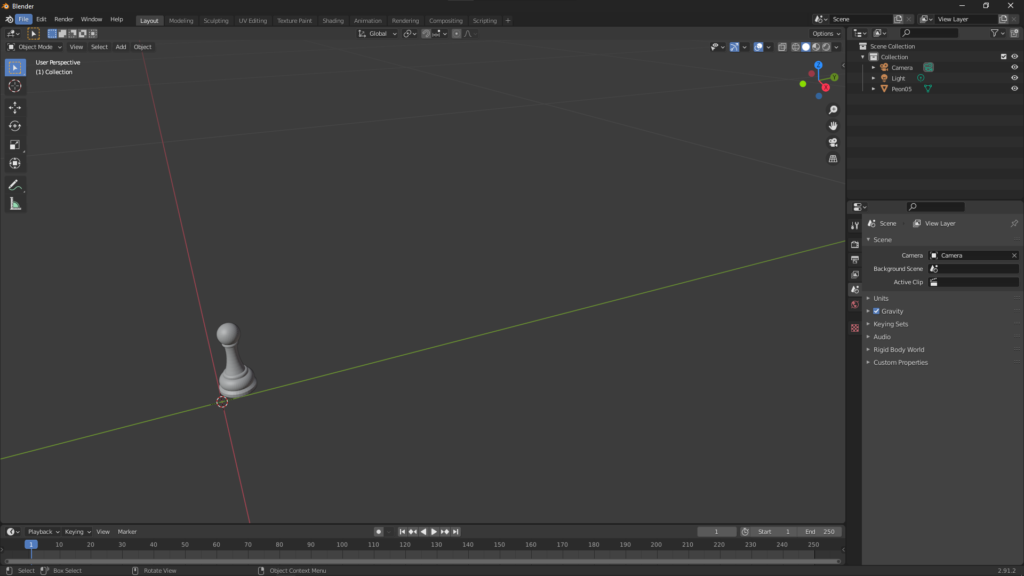Viewport: 1024px width, 576px height.
Task: Click the camera view icon in viewport
Action: coord(833,142)
